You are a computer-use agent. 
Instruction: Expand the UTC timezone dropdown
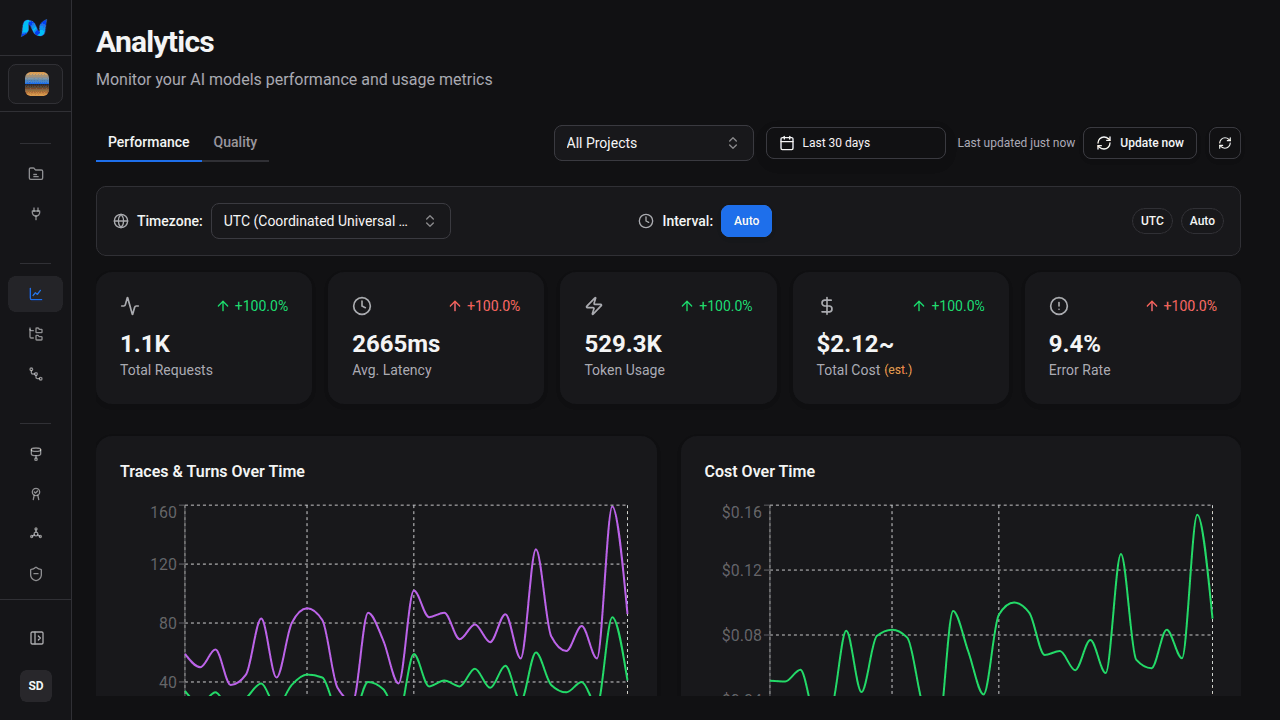[331, 221]
